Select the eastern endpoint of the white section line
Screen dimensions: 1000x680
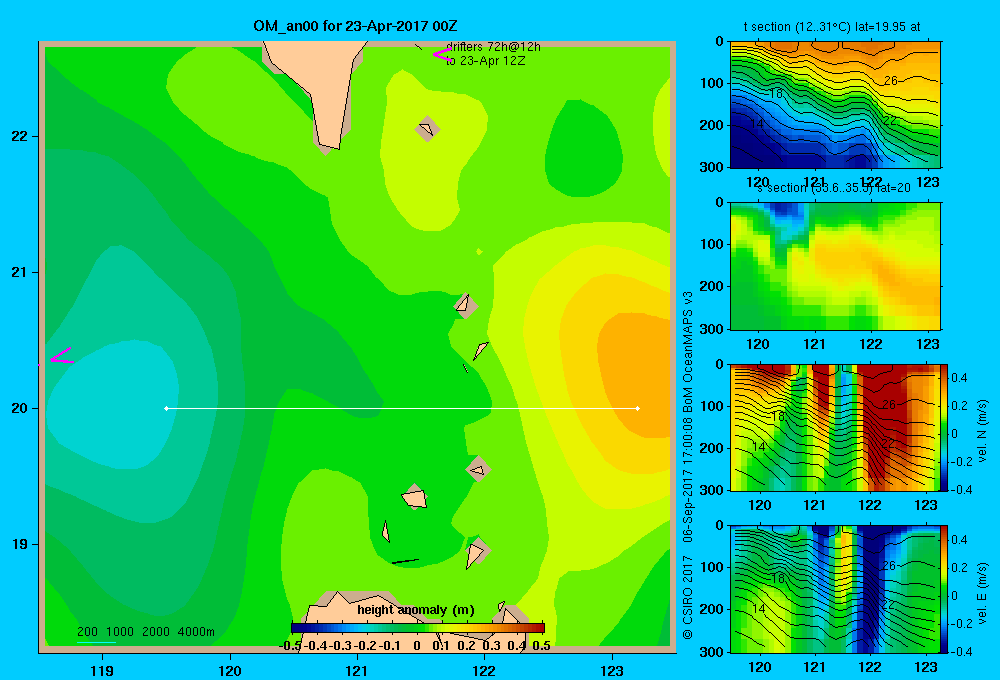point(638,408)
